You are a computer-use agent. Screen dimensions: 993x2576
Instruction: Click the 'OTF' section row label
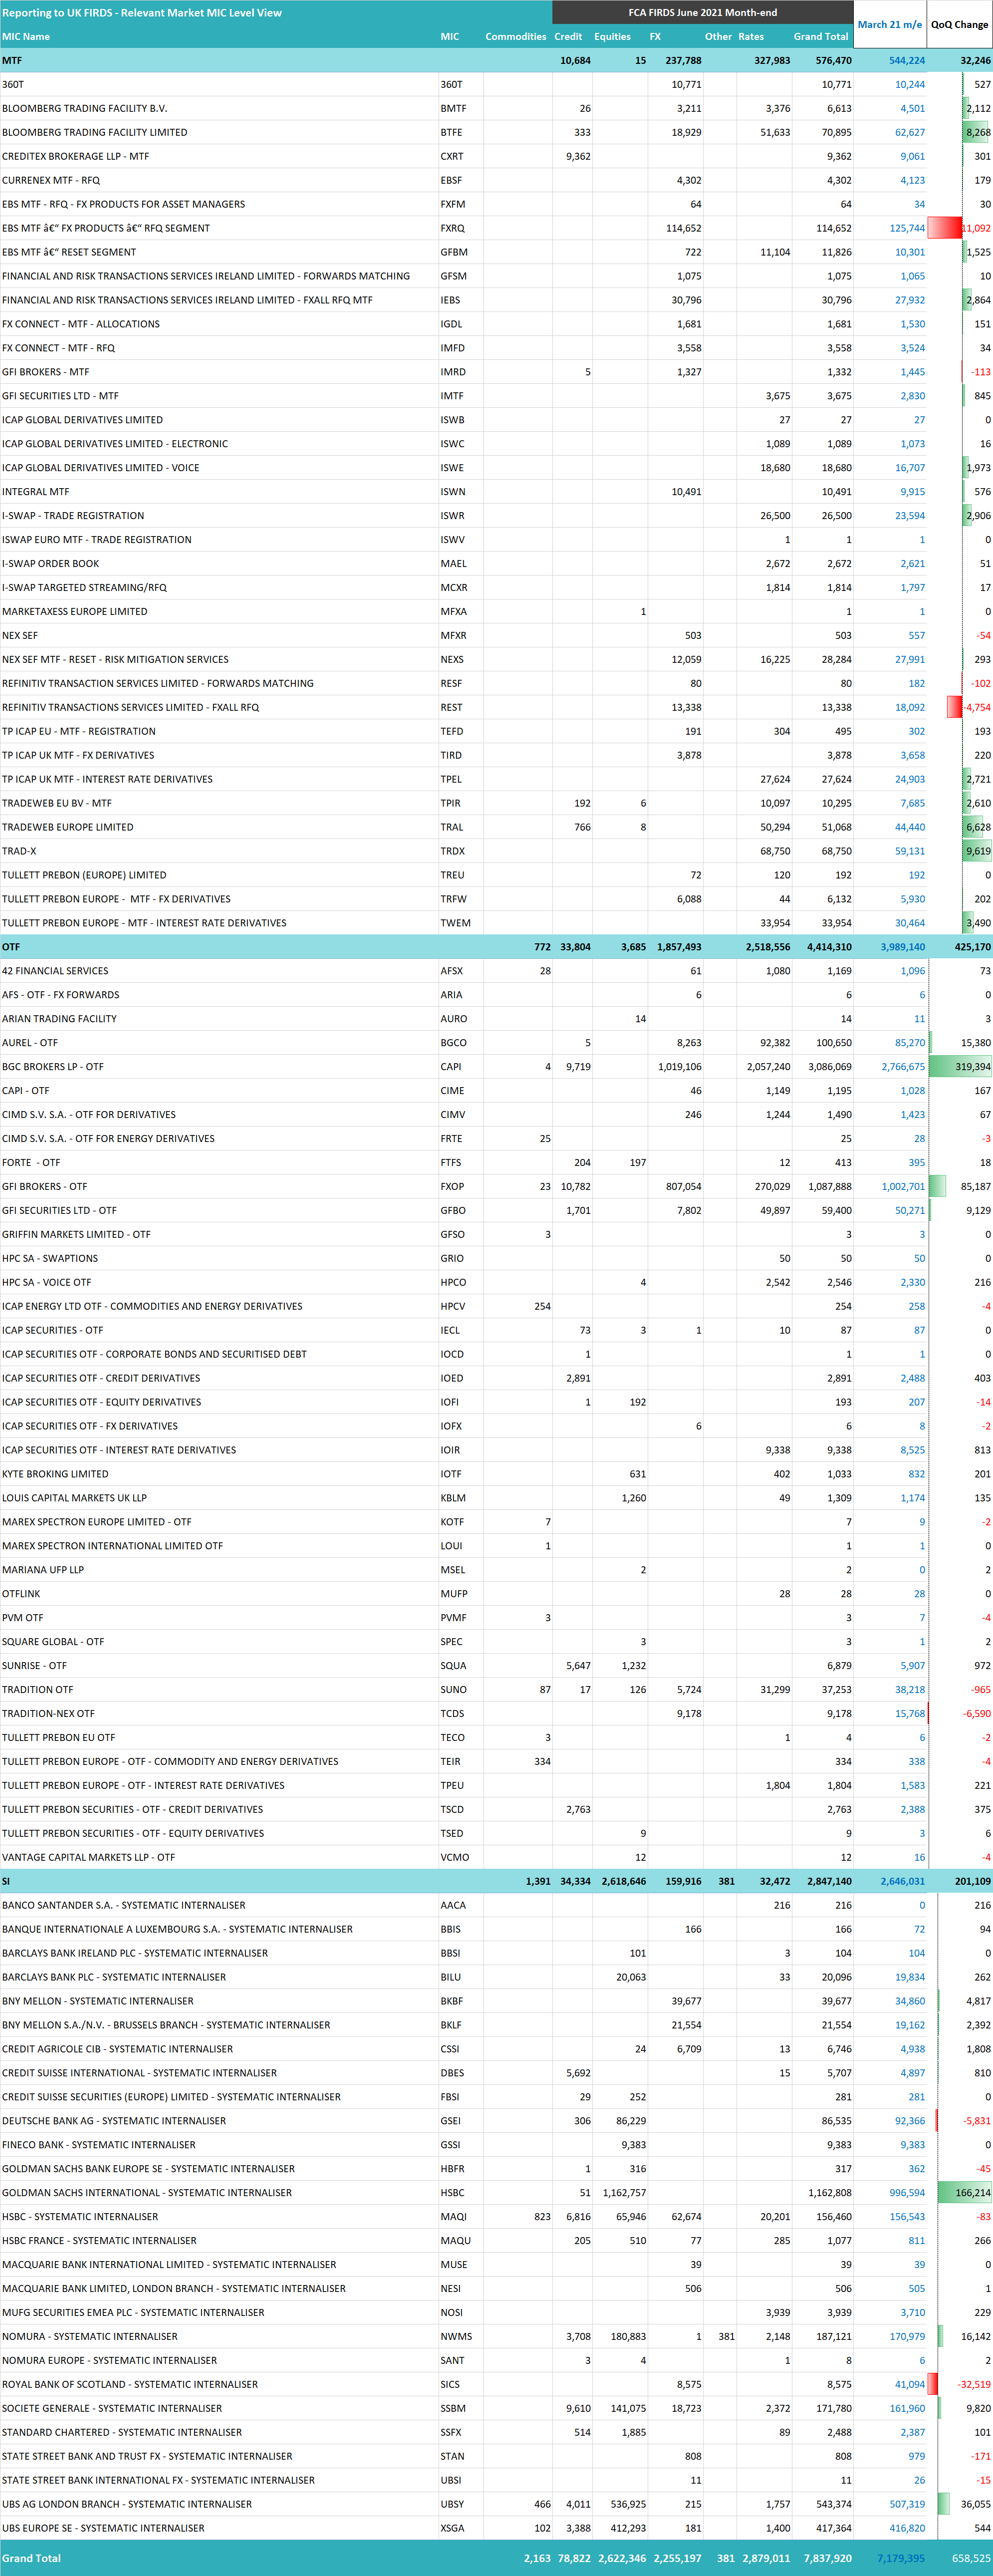point(11,947)
